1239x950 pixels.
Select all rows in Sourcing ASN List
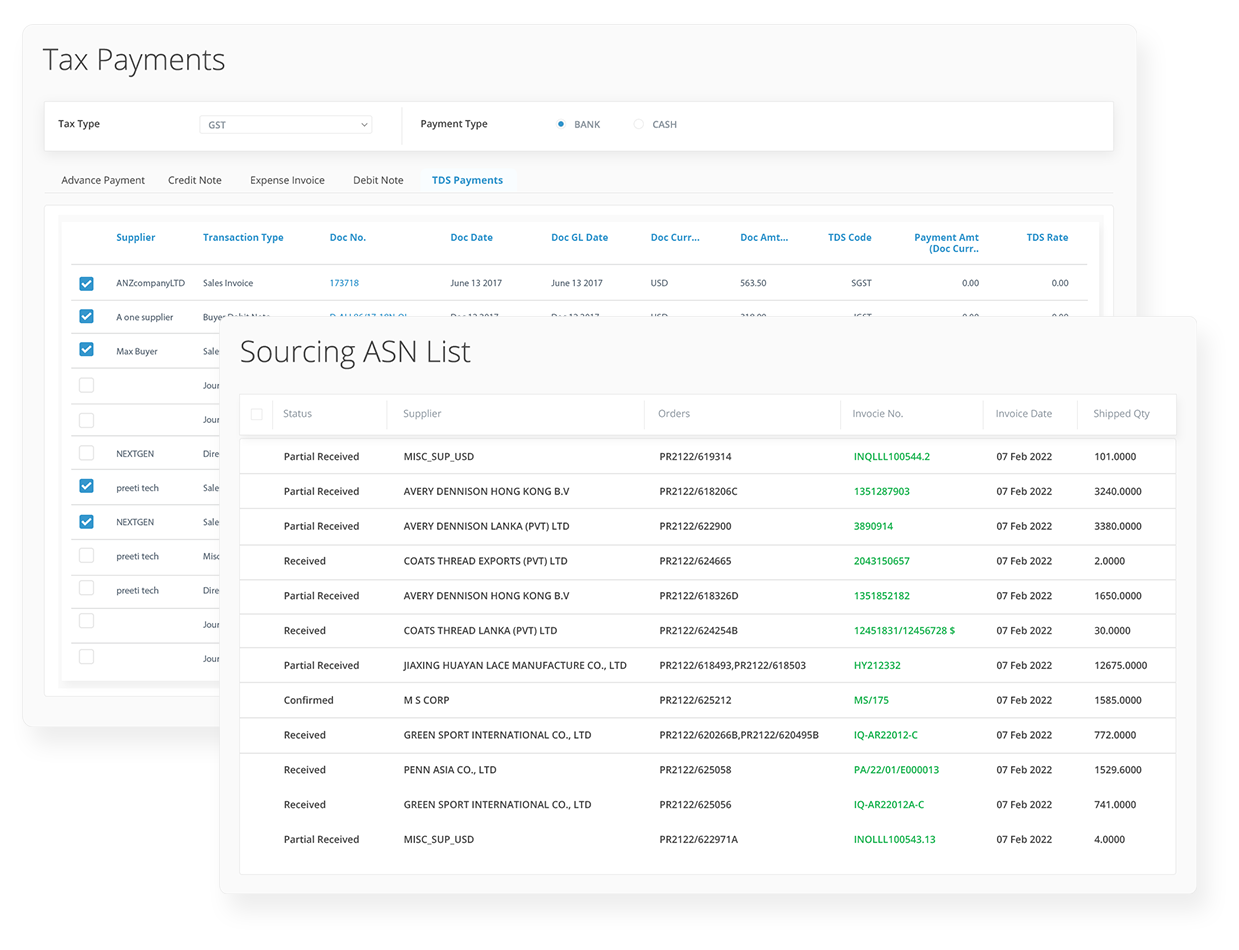coord(257,413)
